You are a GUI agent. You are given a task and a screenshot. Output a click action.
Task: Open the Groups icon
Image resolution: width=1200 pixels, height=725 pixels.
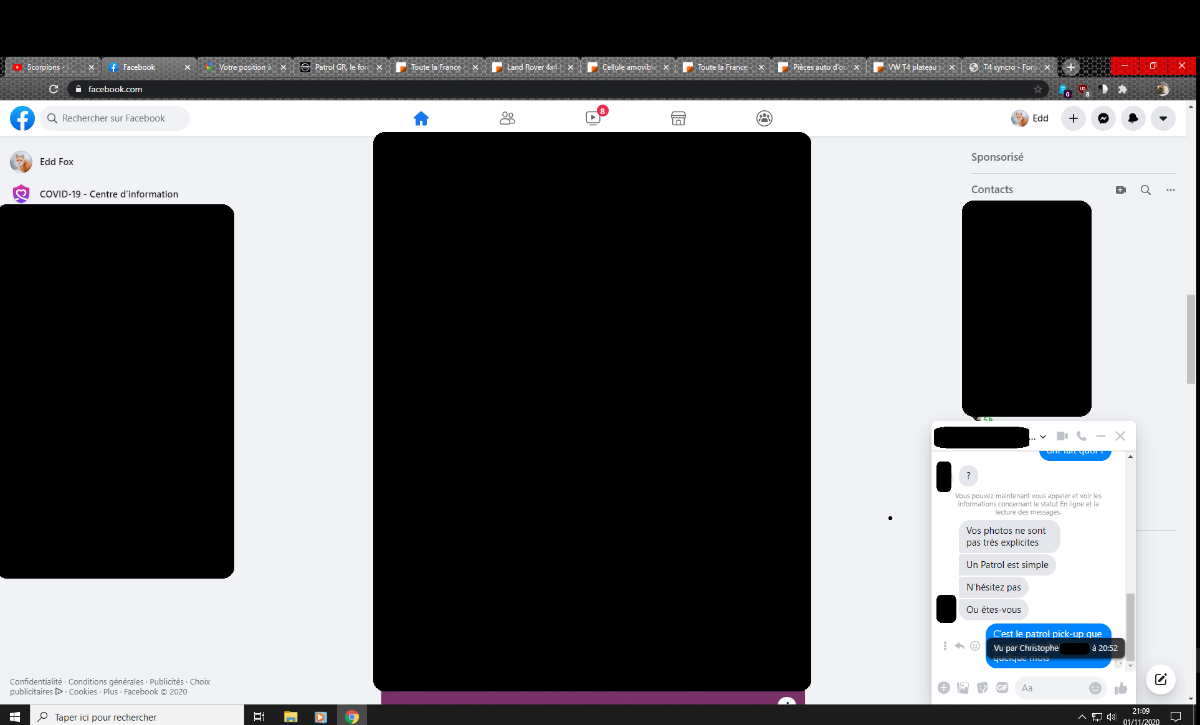[x=764, y=118]
